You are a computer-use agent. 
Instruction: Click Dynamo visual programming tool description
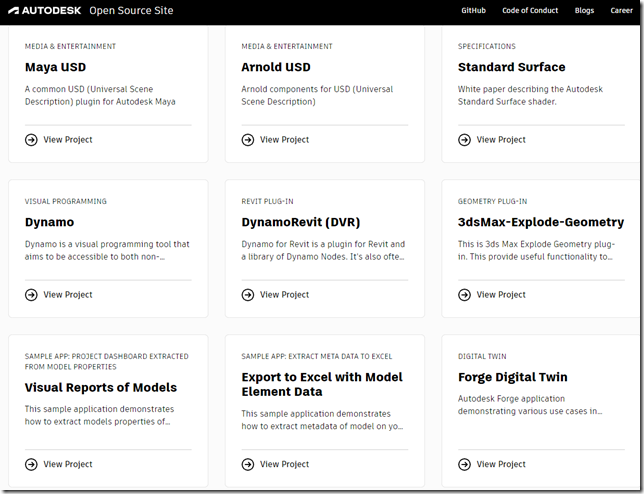point(107,250)
